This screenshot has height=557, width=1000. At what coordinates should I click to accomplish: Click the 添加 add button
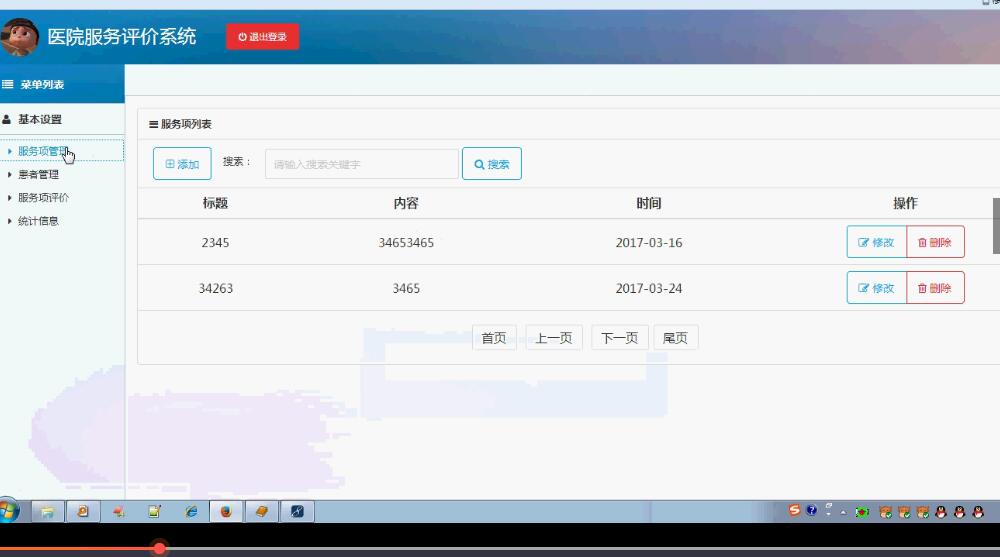coord(182,164)
